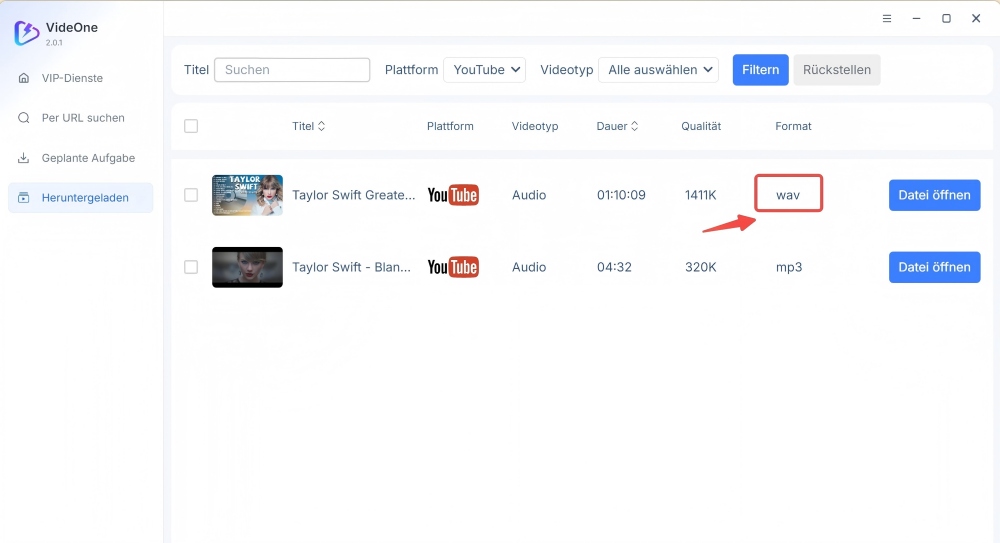1000x543 pixels.
Task: Click the Filtern button
Action: (760, 70)
